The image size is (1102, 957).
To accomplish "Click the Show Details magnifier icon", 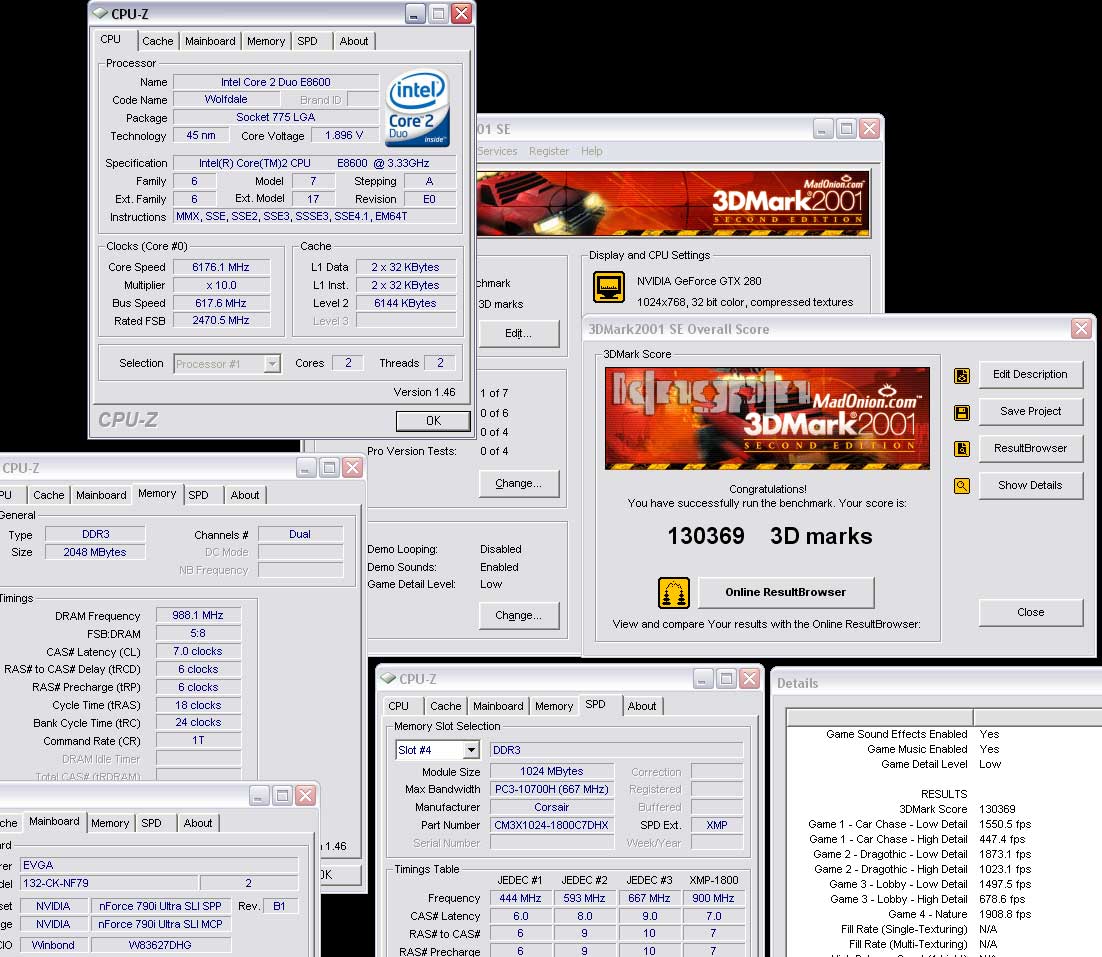I will (961, 485).
